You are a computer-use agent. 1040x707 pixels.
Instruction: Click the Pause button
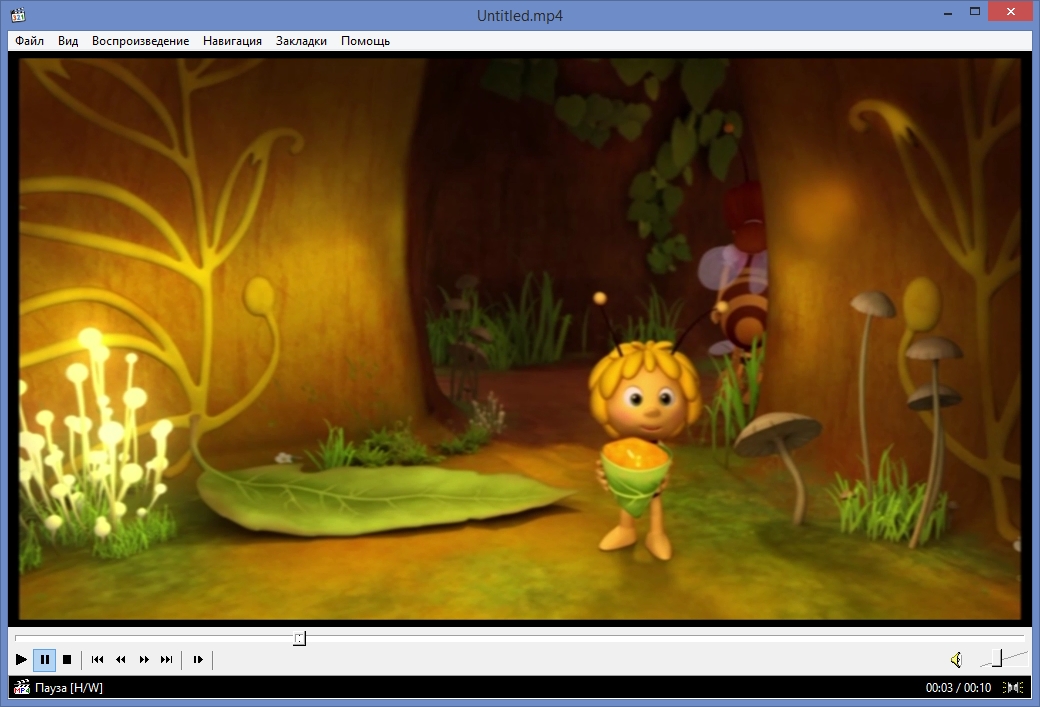tap(44, 659)
